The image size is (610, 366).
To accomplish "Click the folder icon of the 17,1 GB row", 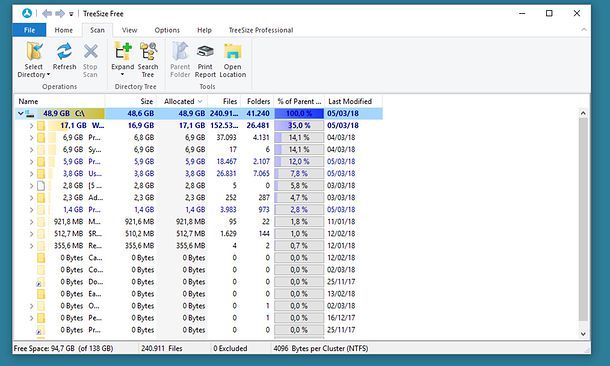I will tap(41, 126).
